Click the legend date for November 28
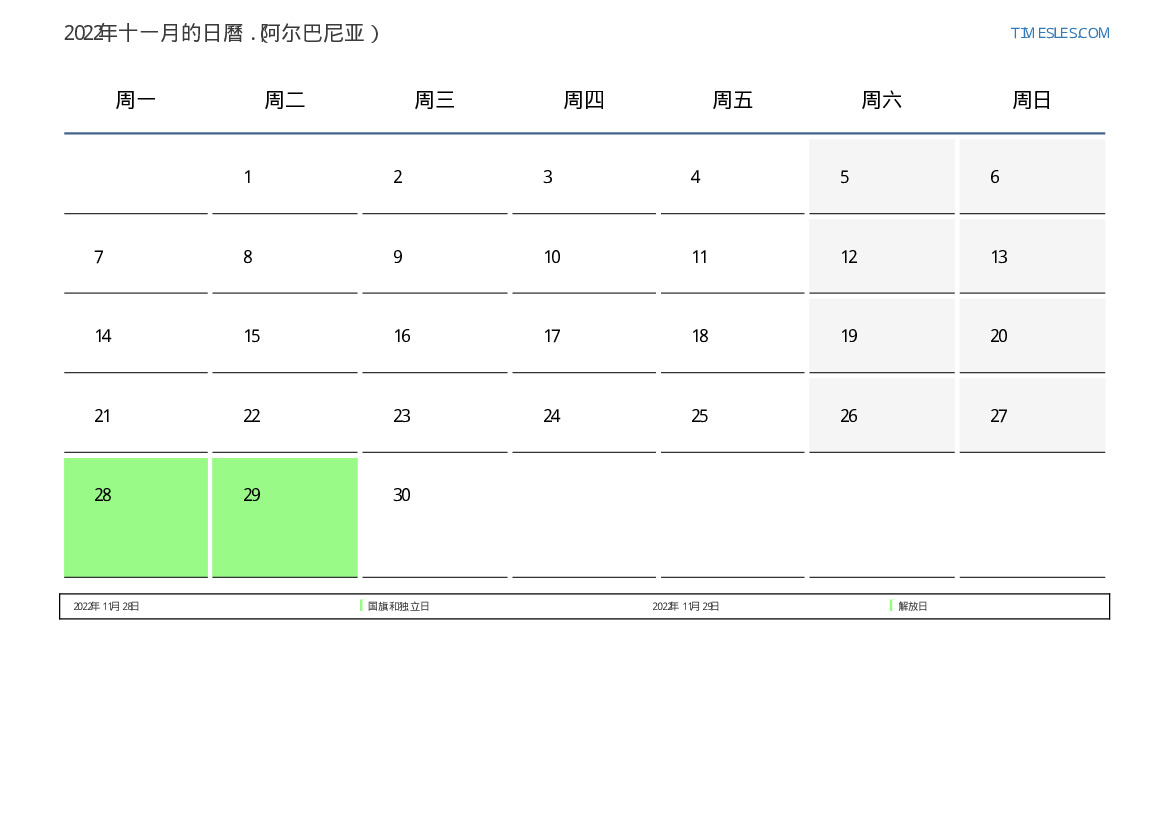Viewport: 1169px width, 827px height. click(106, 606)
